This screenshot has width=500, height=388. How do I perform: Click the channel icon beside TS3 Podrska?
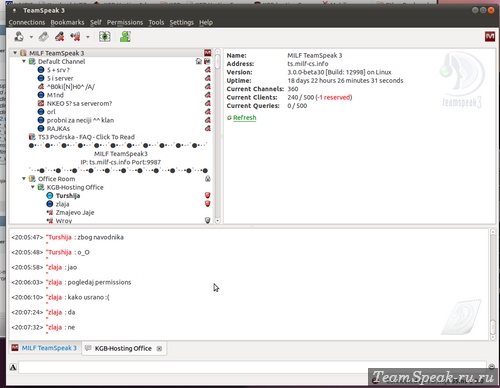point(32,137)
